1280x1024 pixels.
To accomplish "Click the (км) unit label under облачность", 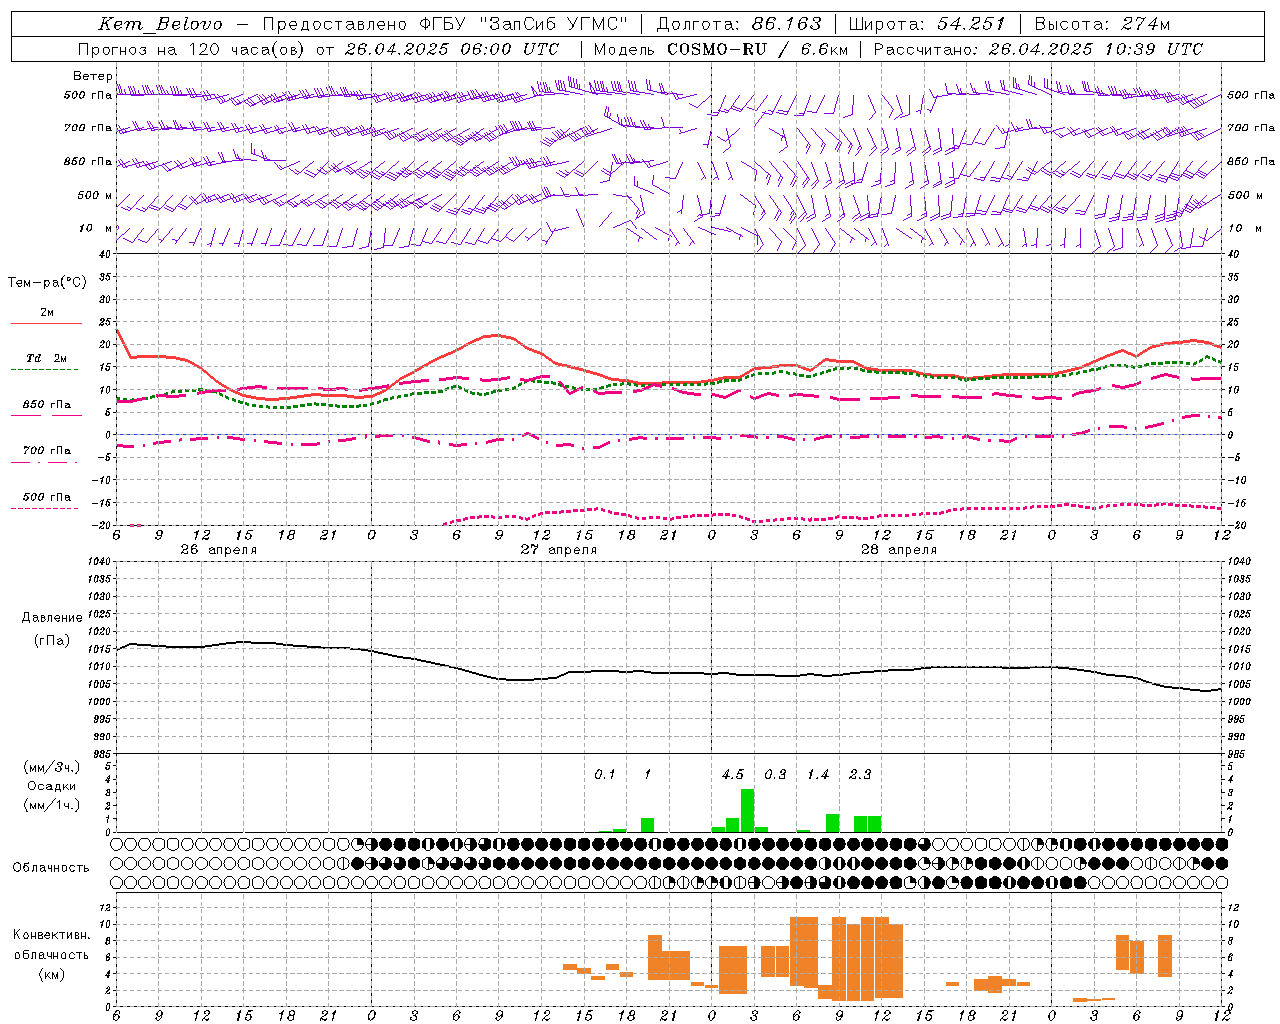I will (x=51, y=974).
